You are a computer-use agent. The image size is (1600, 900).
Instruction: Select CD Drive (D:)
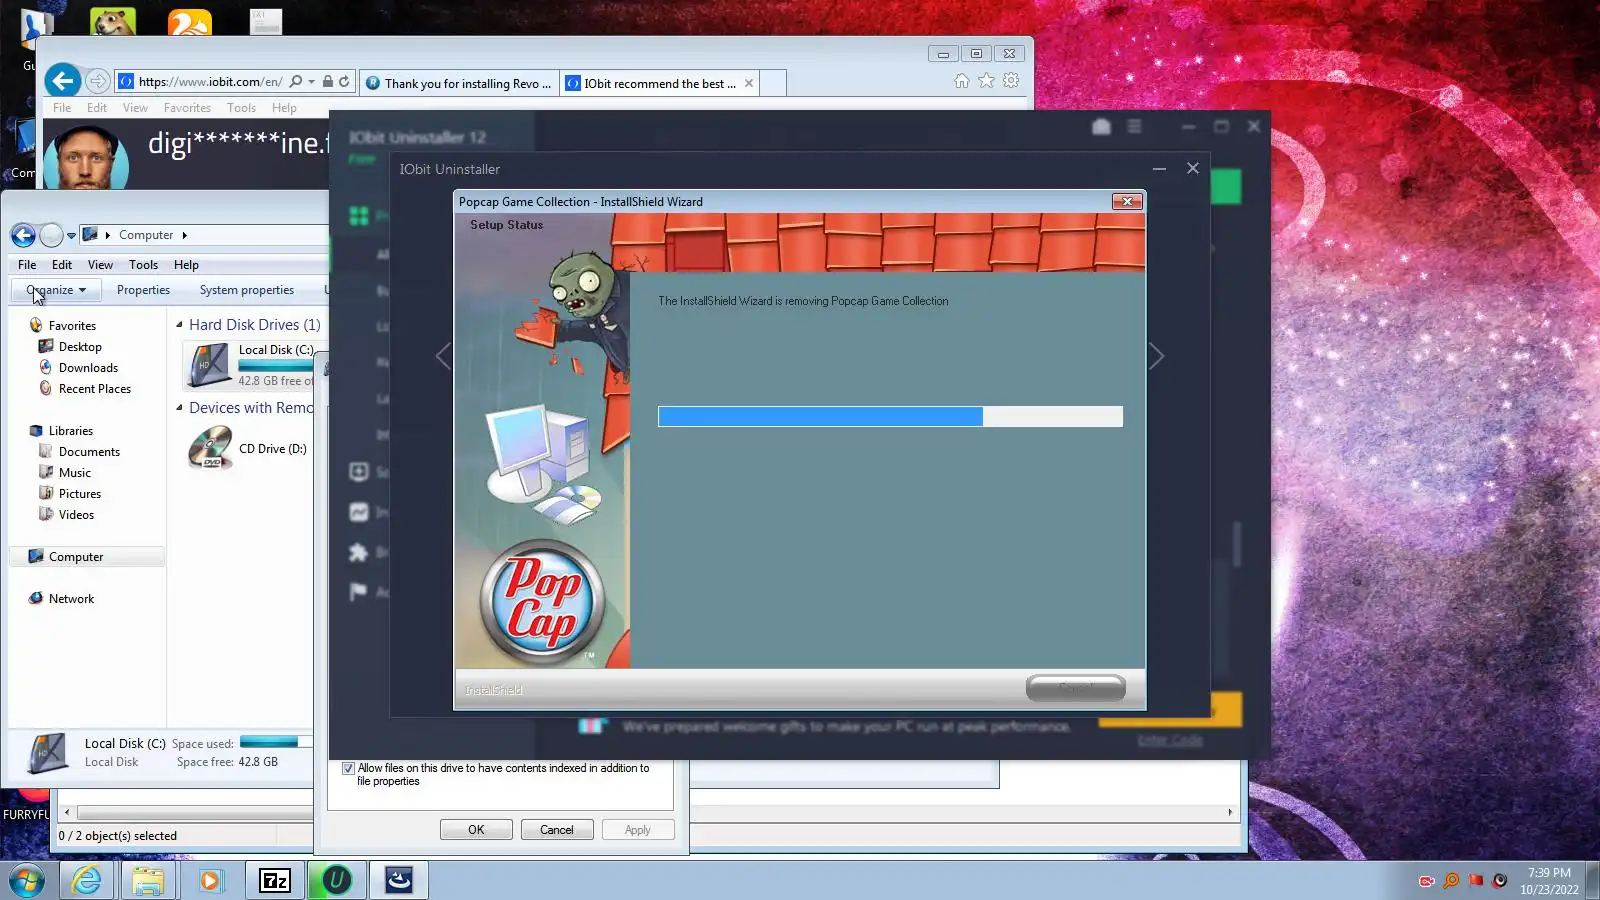pos(248,449)
